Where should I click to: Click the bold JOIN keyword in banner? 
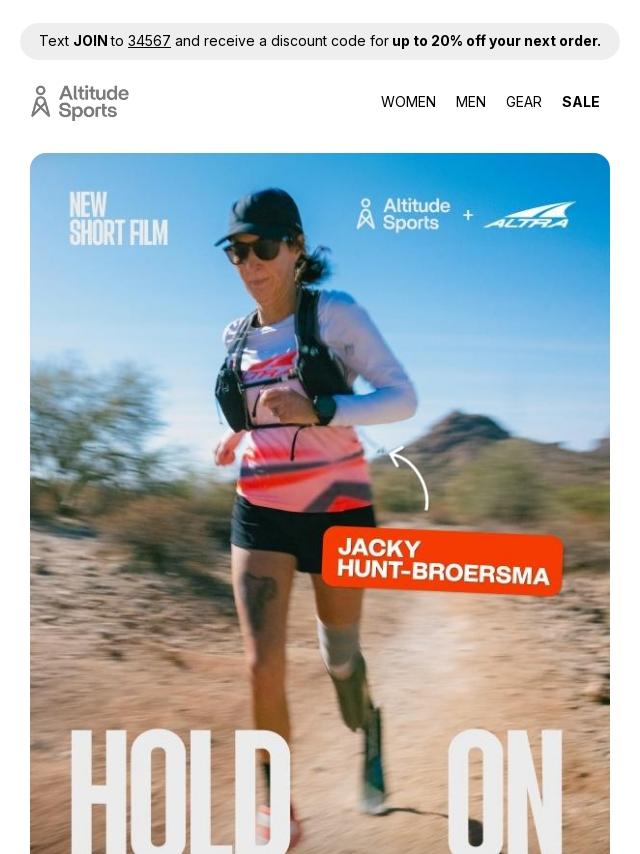point(90,41)
